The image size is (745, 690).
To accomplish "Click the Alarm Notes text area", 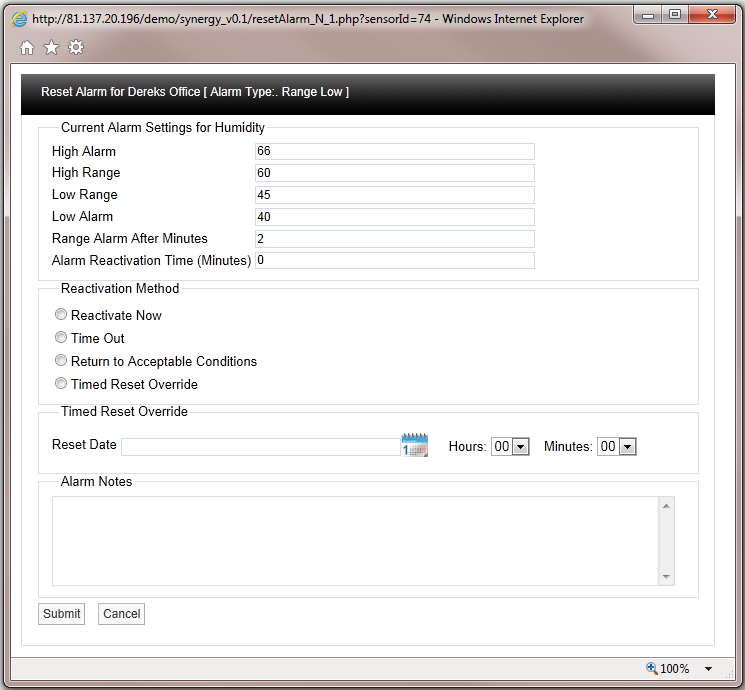I will [x=355, y=541].
